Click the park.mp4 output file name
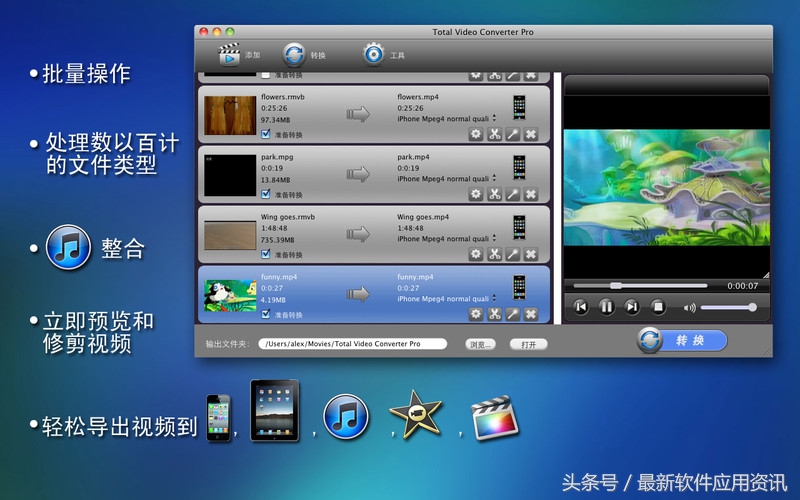 click(413, 157)
